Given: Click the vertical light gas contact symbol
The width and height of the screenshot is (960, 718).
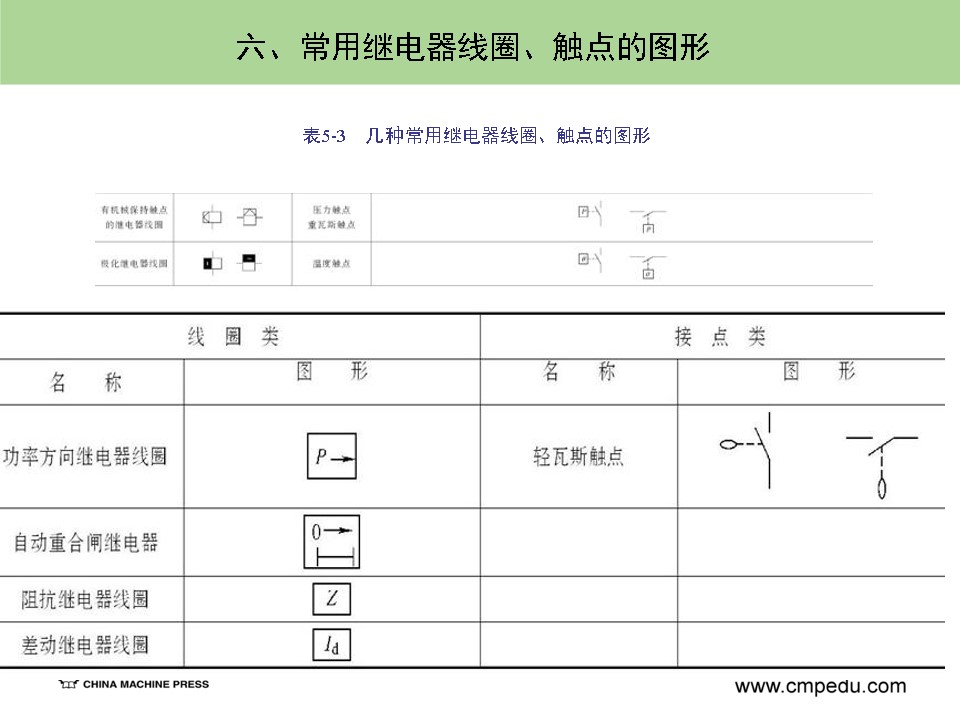Looking at the screenshot, I should (x=748, y=449).
